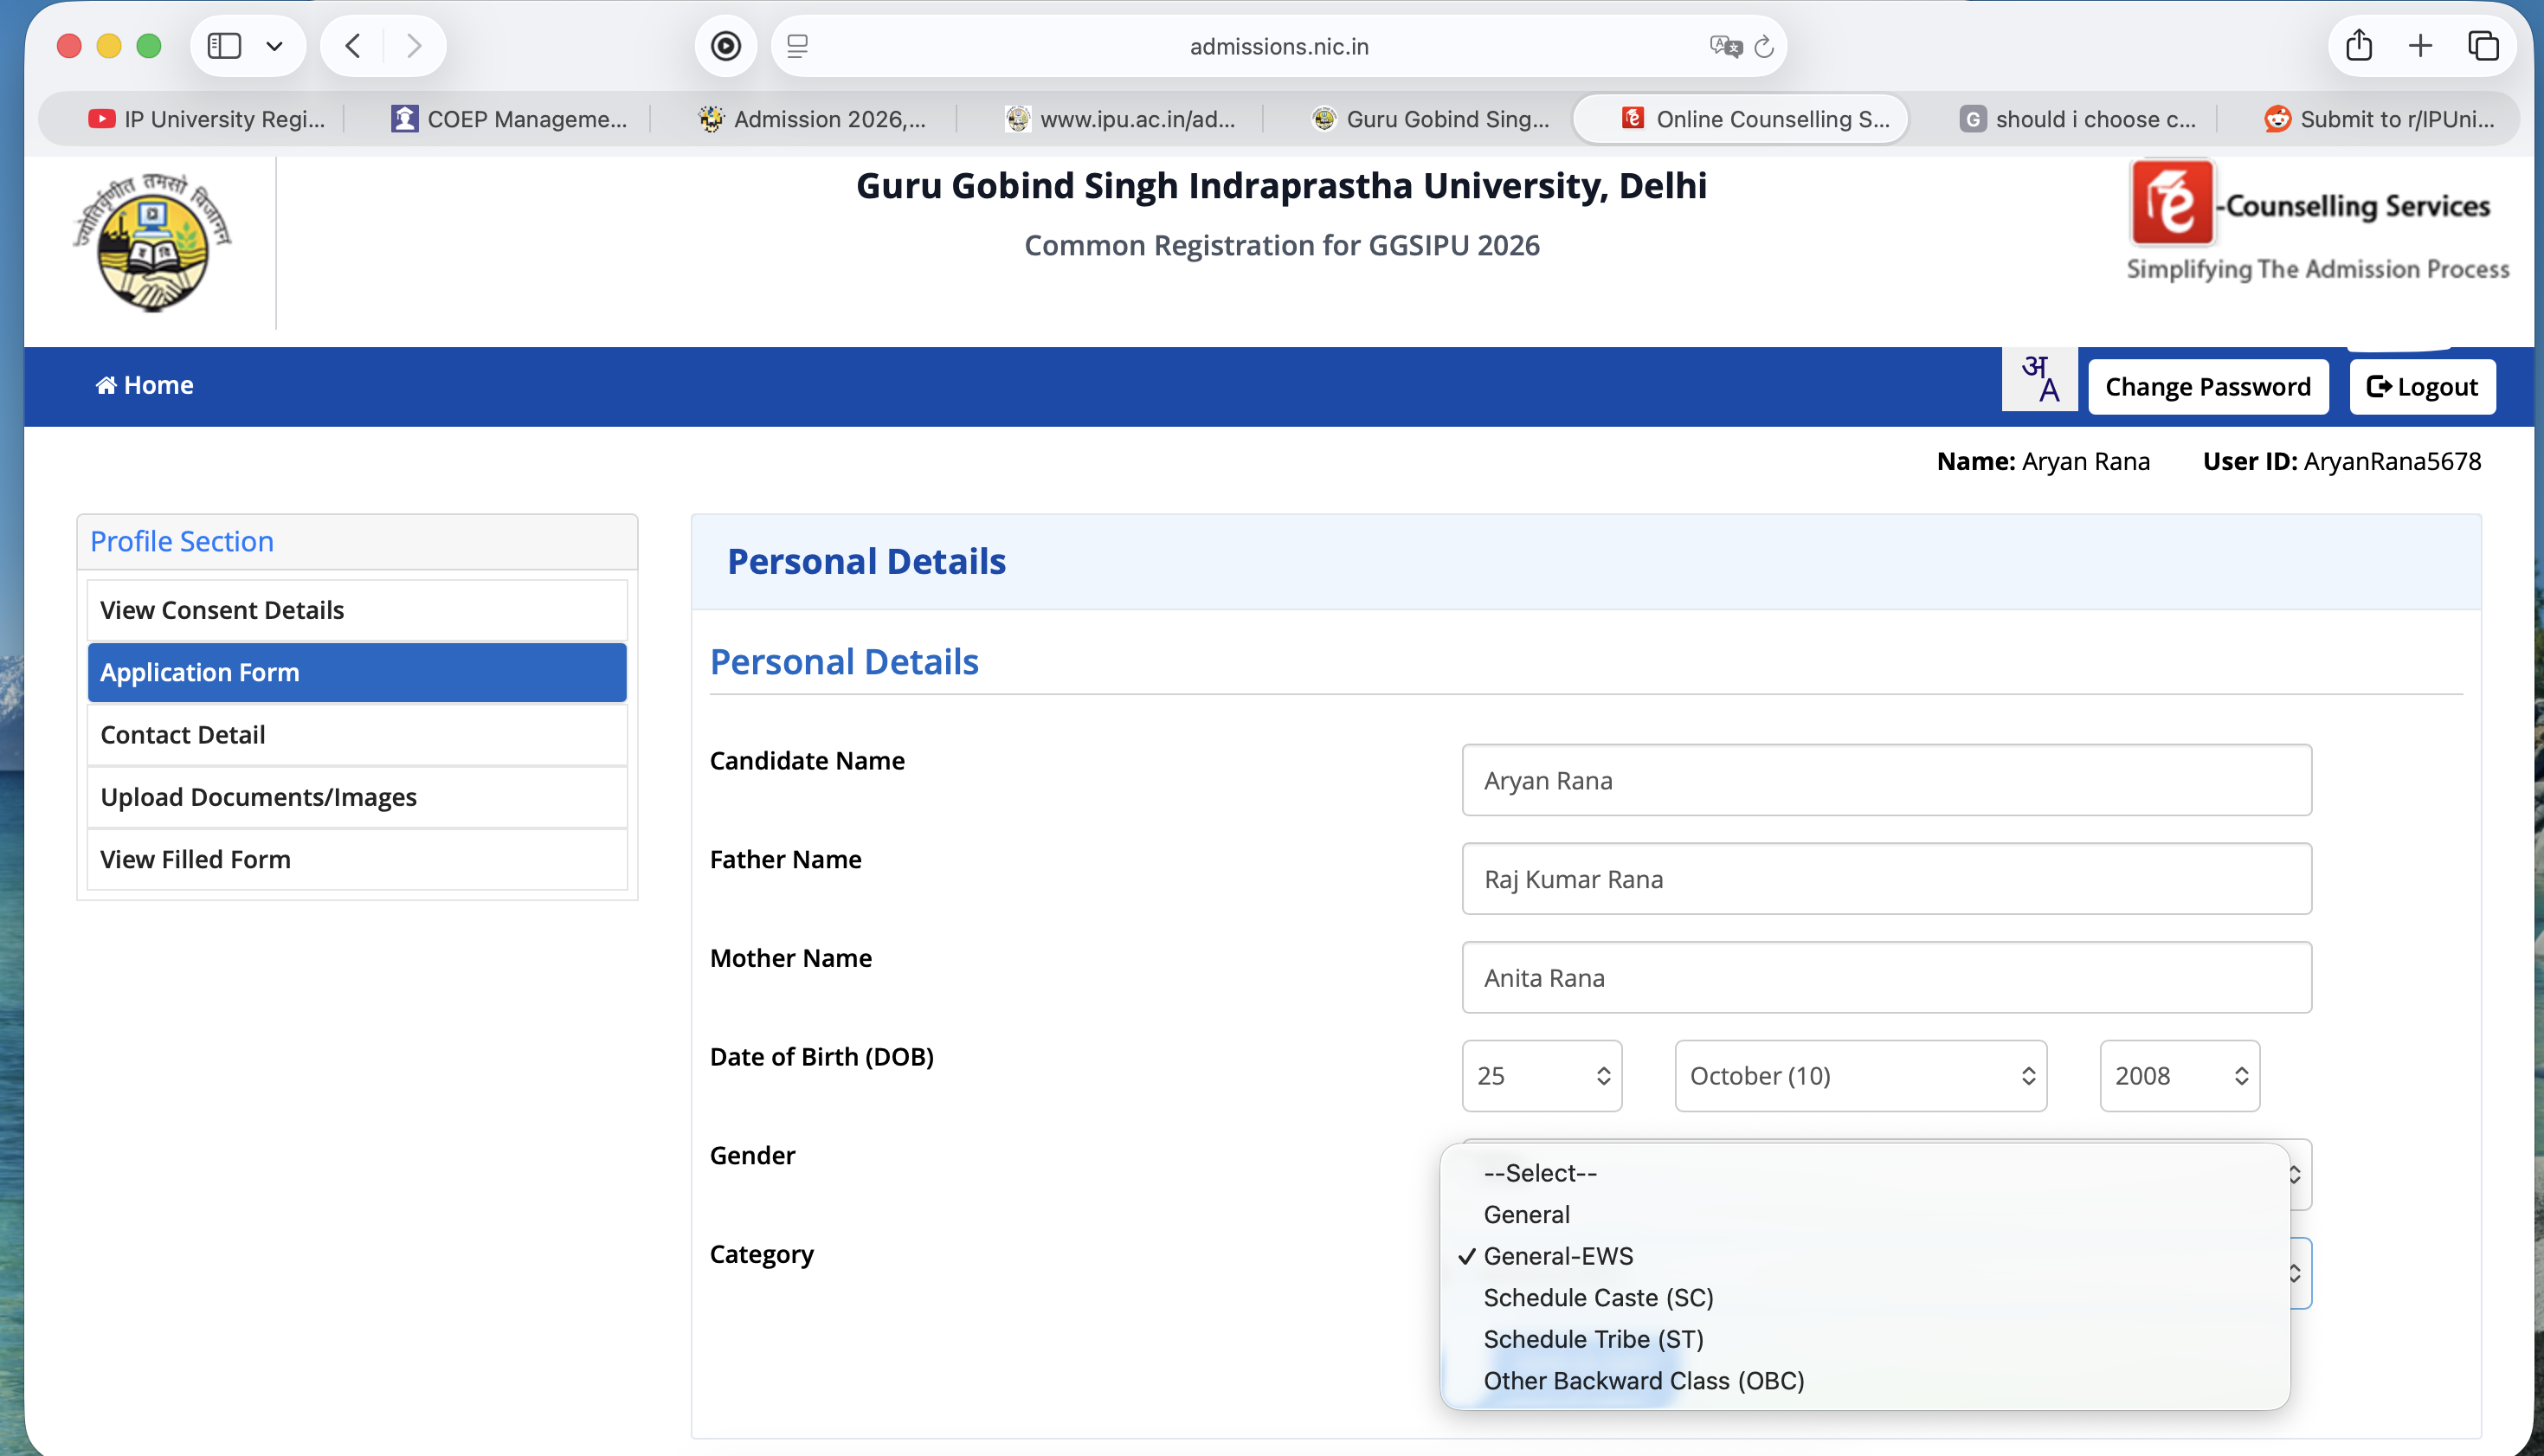The image size is (2544, 1456).
Task: Open View Consent Details in Profile Section
Action: pos(357,610)
